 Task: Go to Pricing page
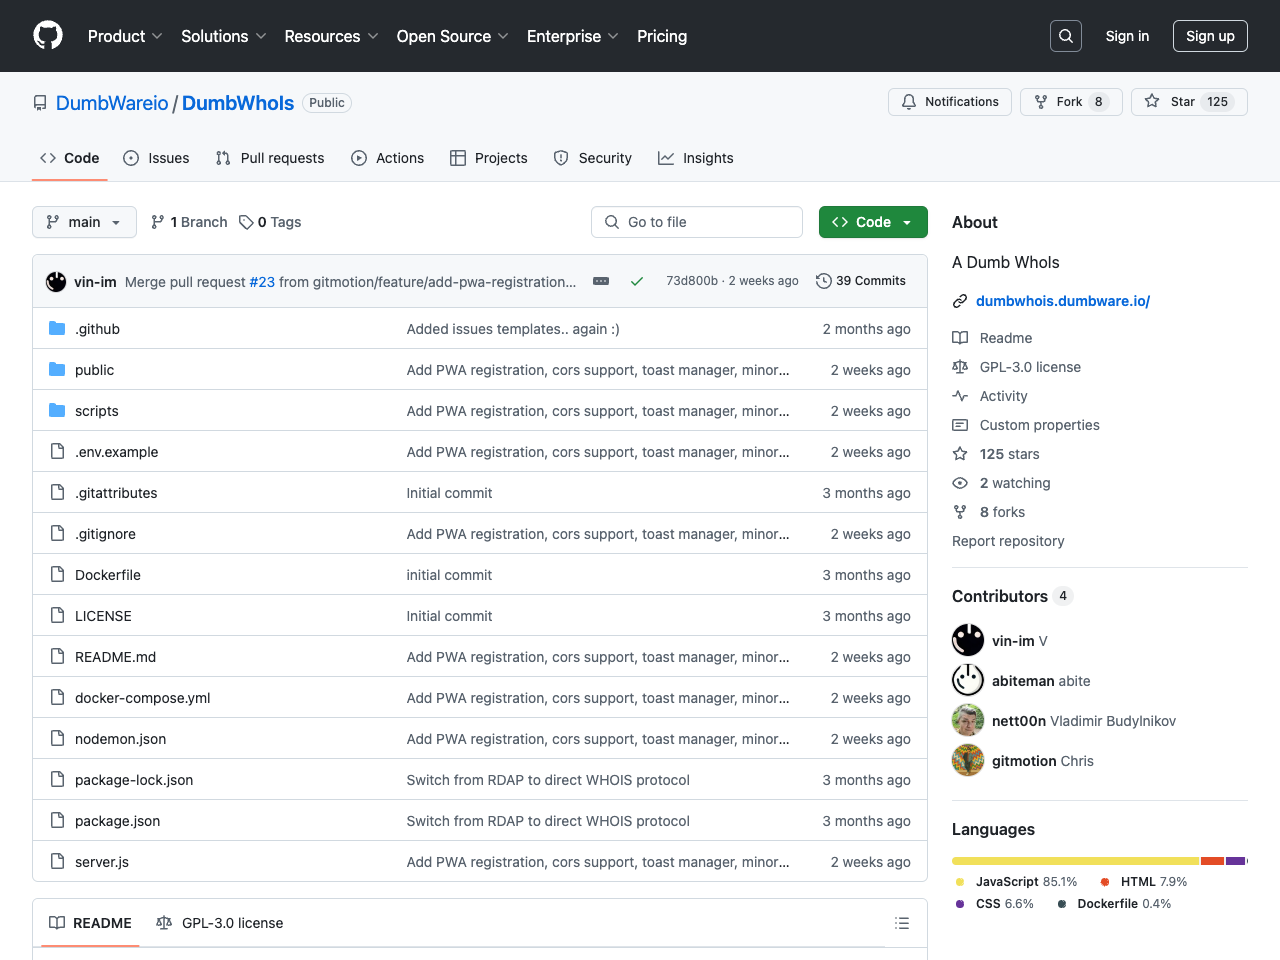[x=662, y=36]
